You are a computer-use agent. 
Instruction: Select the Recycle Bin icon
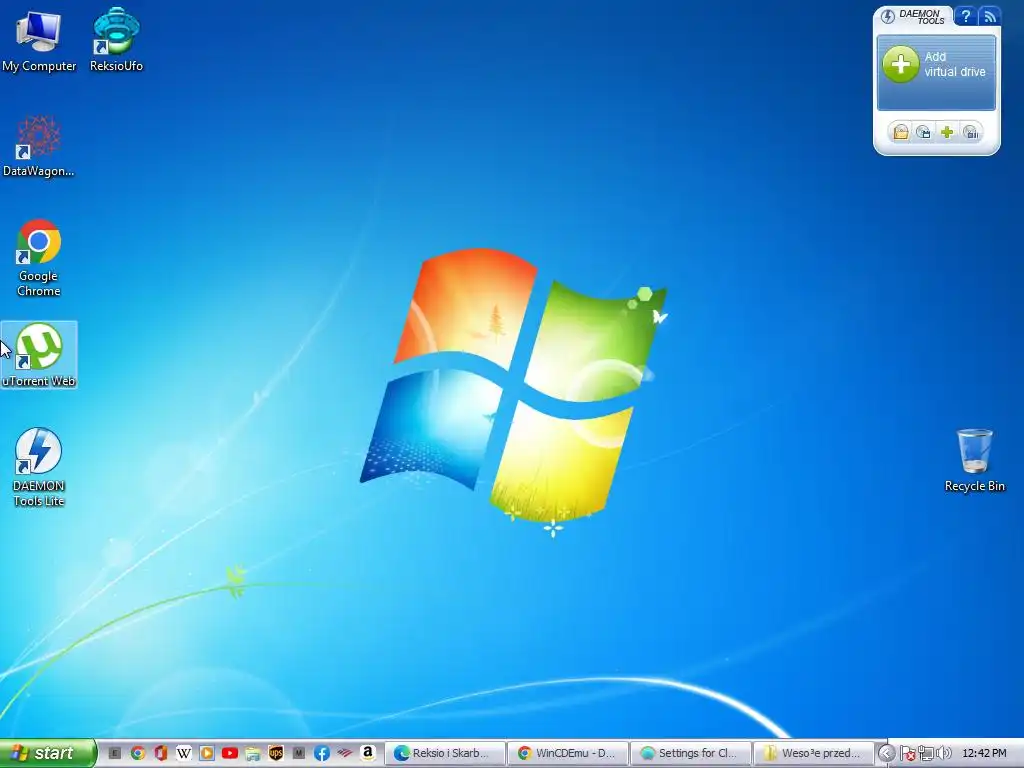point(974,460)
